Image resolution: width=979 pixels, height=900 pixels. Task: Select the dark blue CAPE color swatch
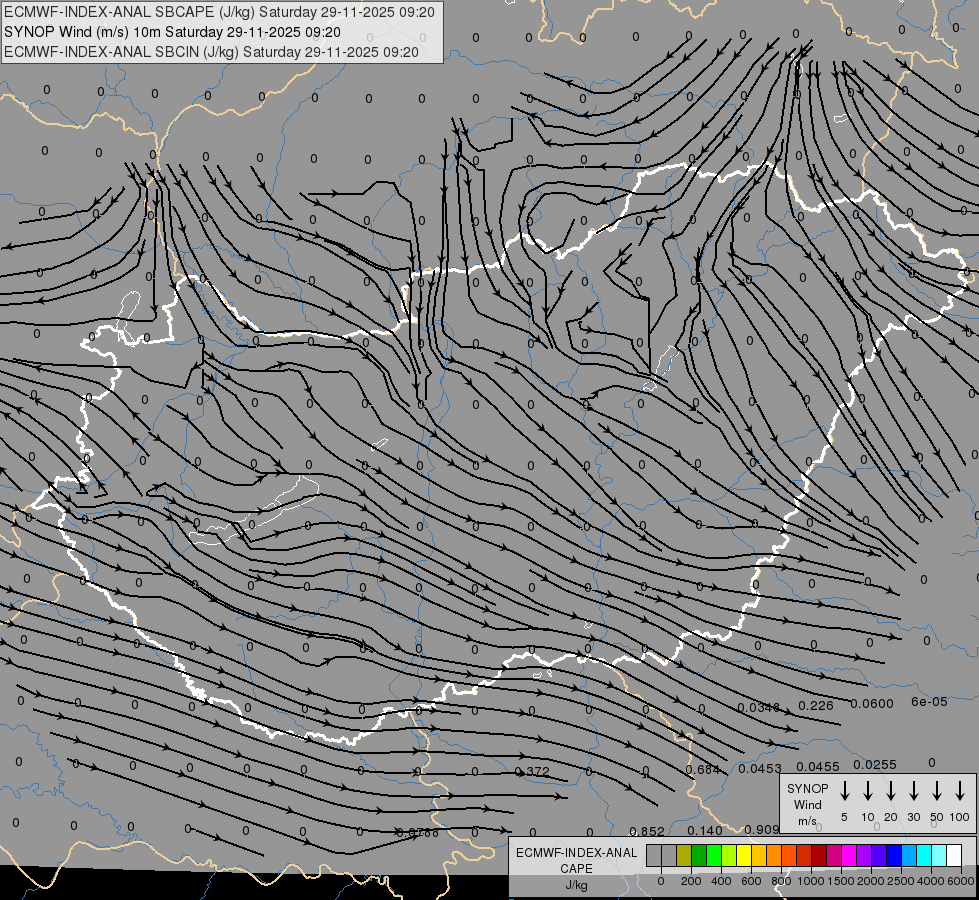pos(895,855)
